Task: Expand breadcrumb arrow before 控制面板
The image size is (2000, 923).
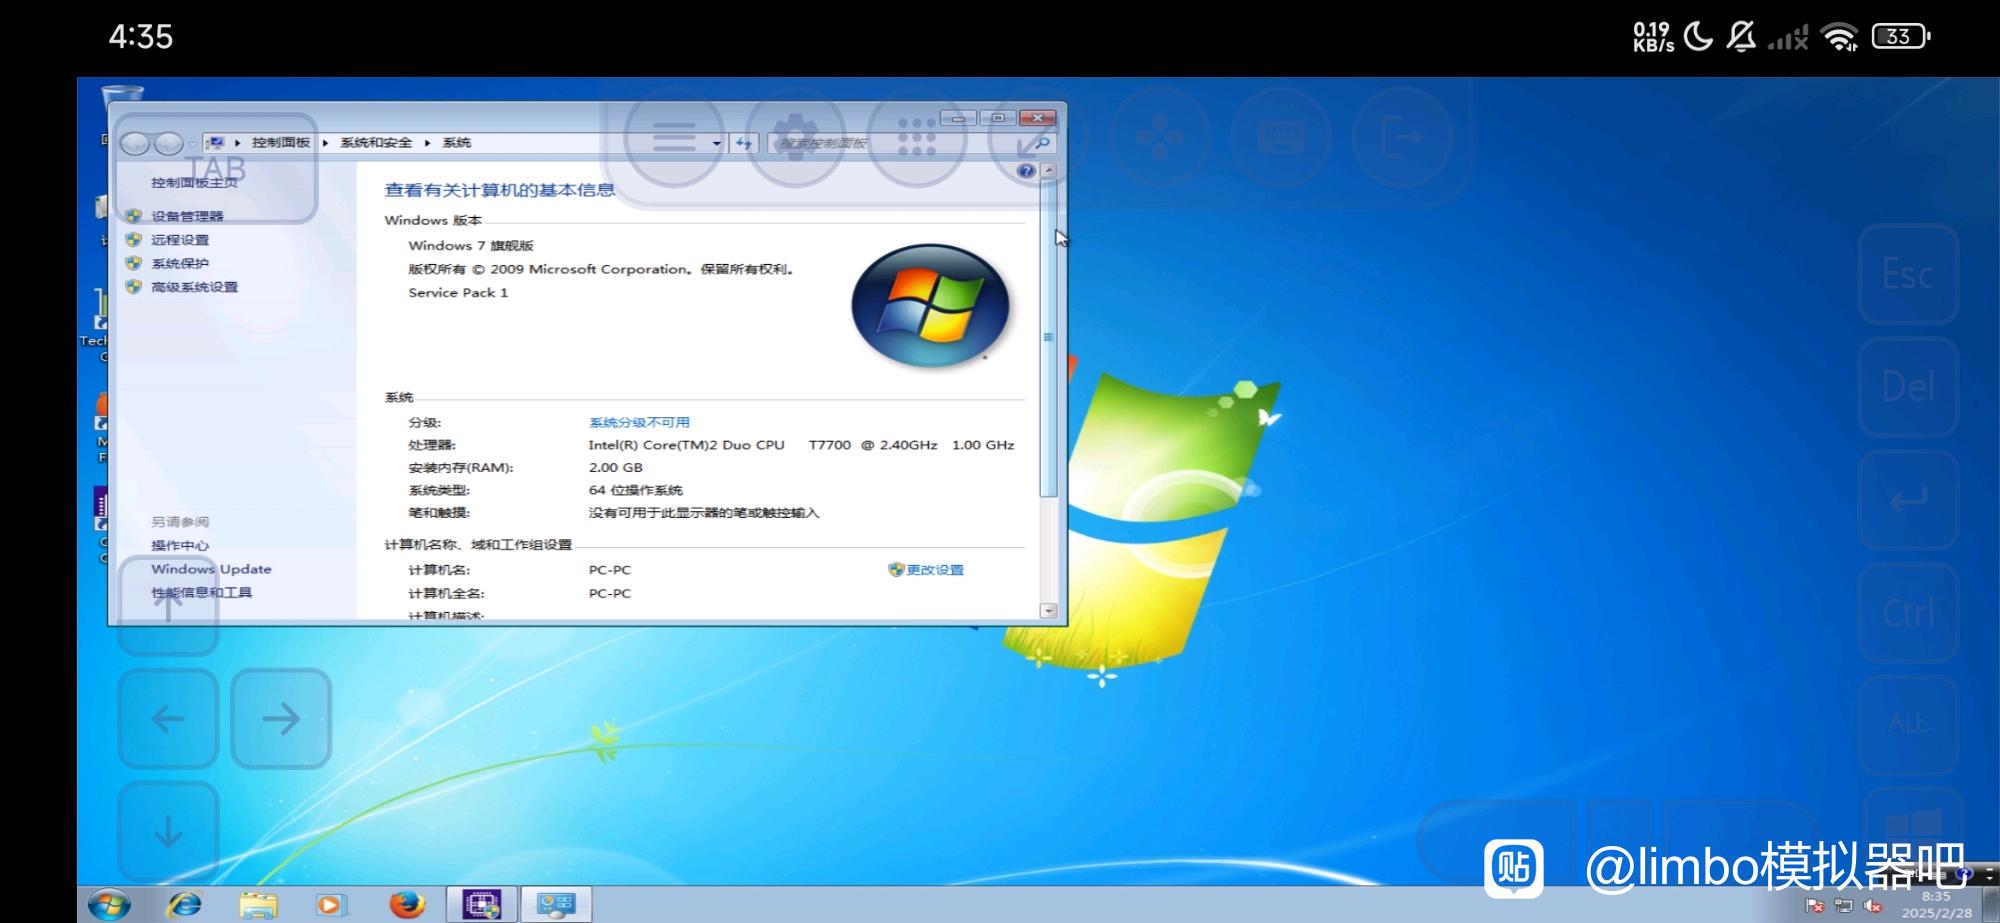Action: point(237,143)
